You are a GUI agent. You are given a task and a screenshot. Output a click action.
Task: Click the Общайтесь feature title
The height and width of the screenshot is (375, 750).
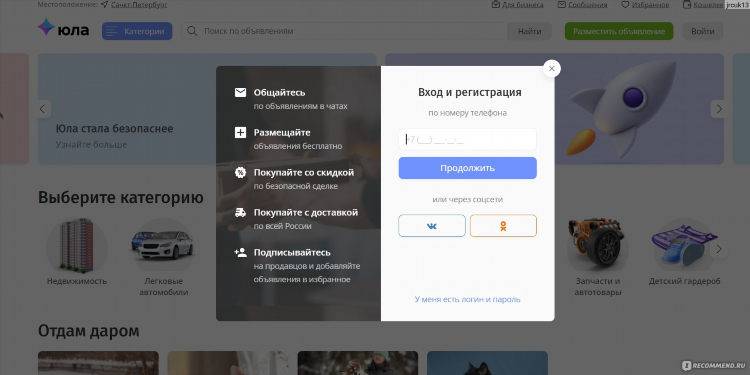(x=279, y=92)
